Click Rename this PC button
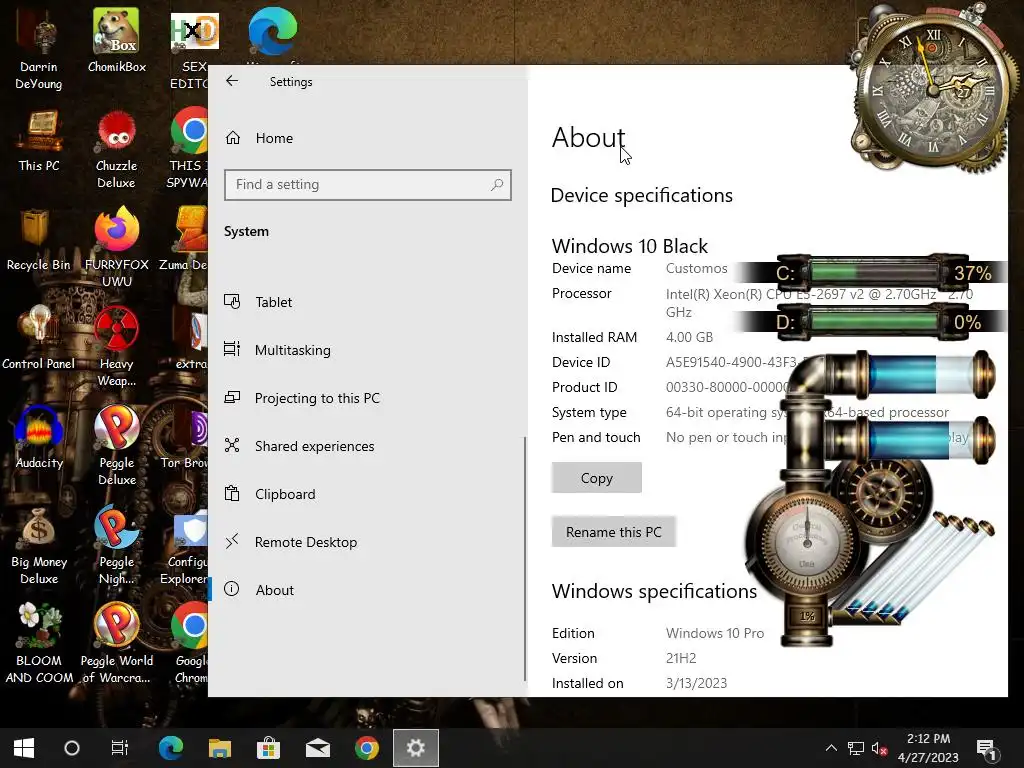 613,532
